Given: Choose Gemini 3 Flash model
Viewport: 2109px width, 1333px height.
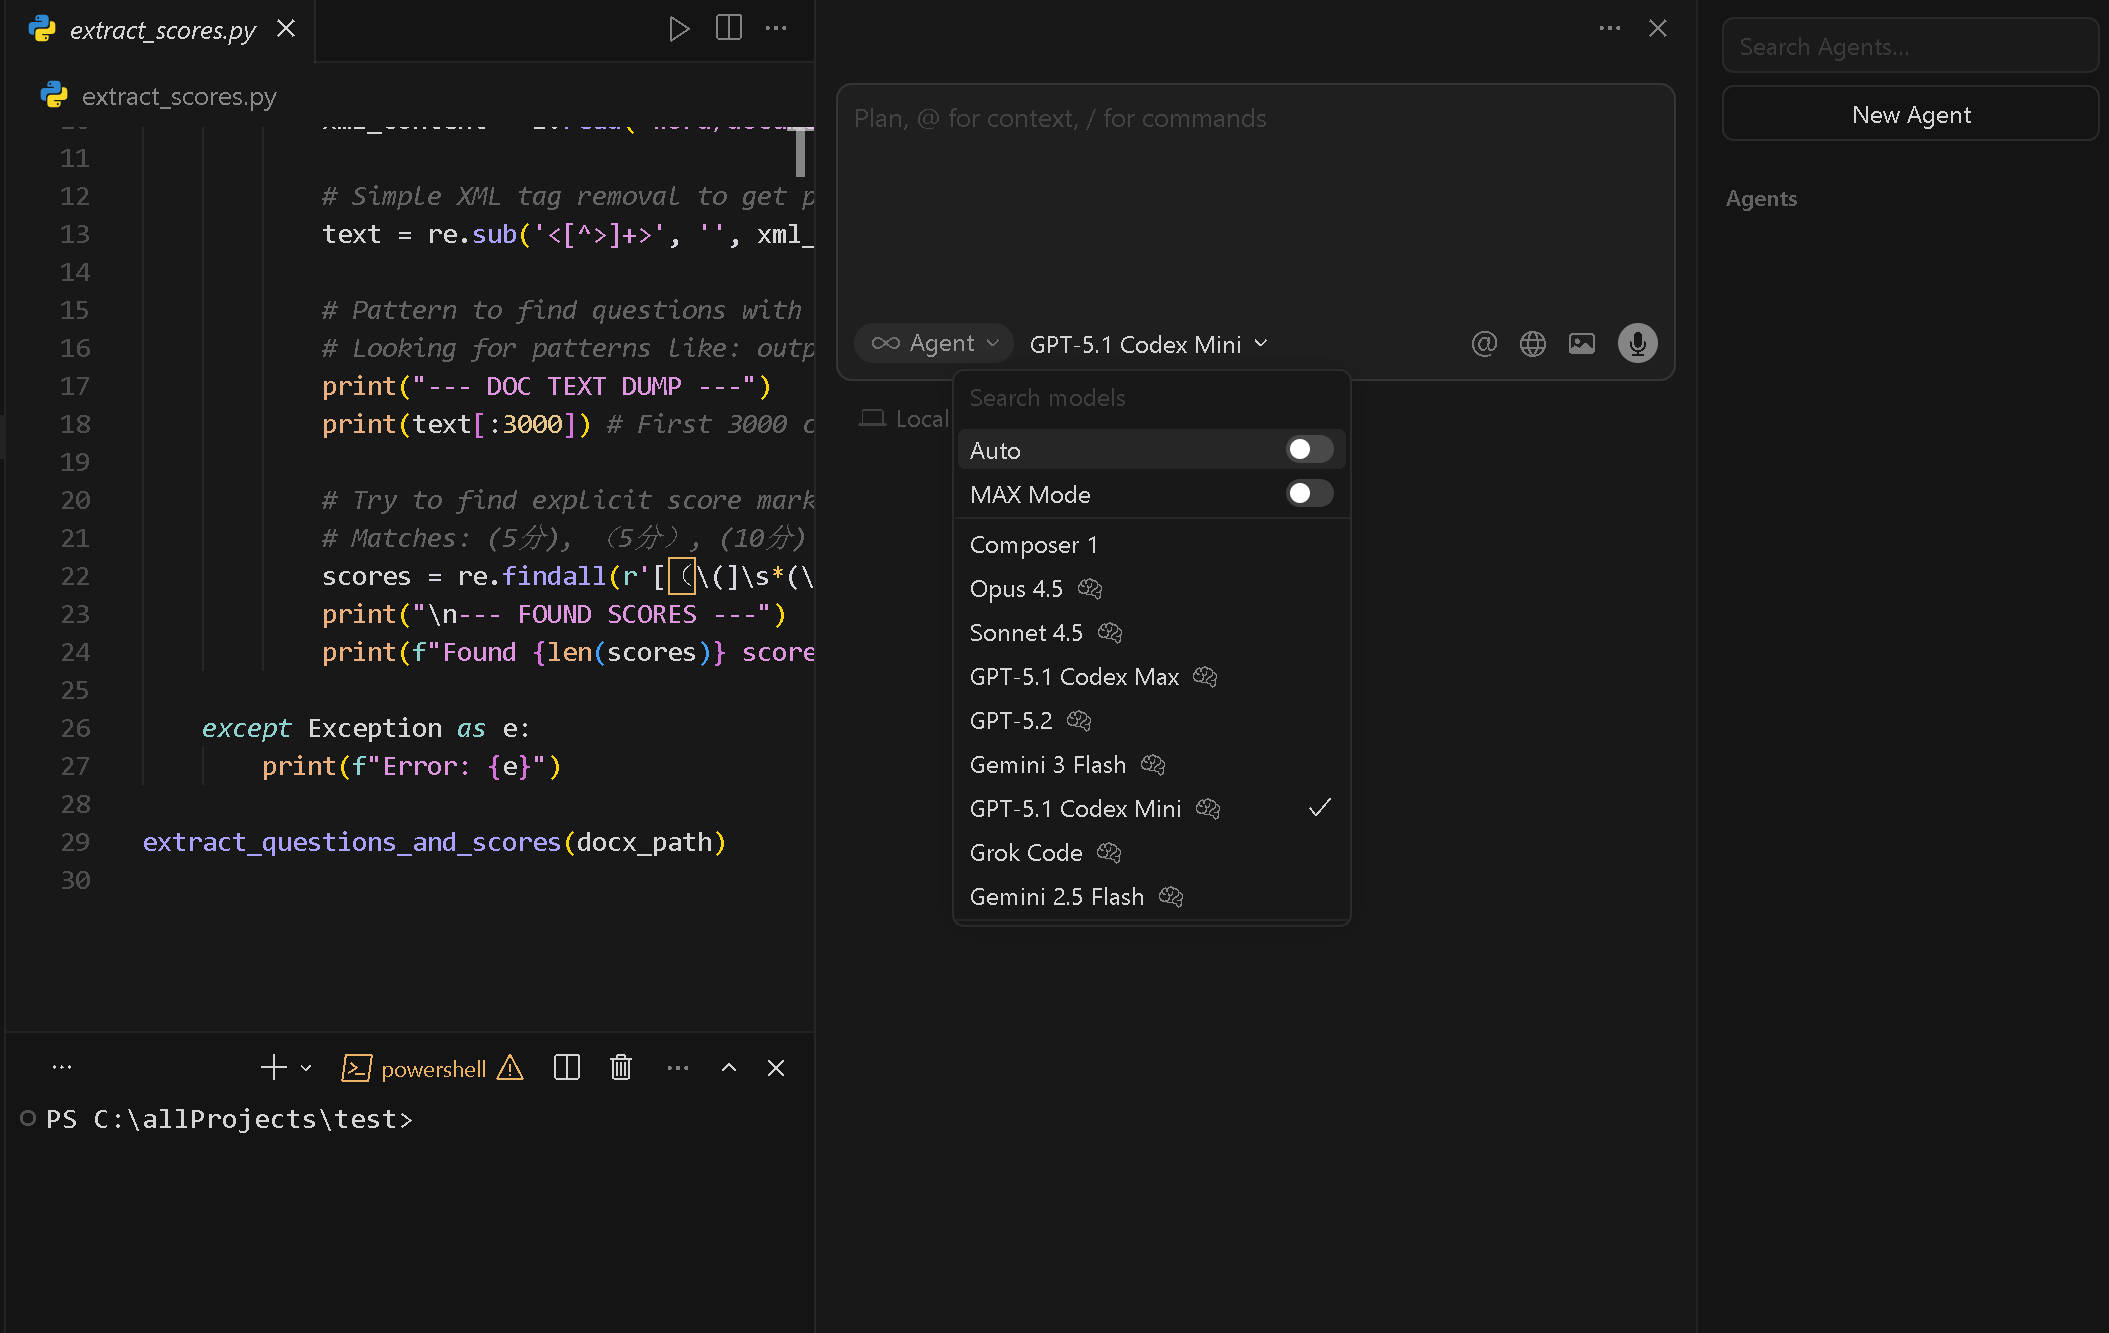Looking at the screenshot, I should pos(1047,765).
